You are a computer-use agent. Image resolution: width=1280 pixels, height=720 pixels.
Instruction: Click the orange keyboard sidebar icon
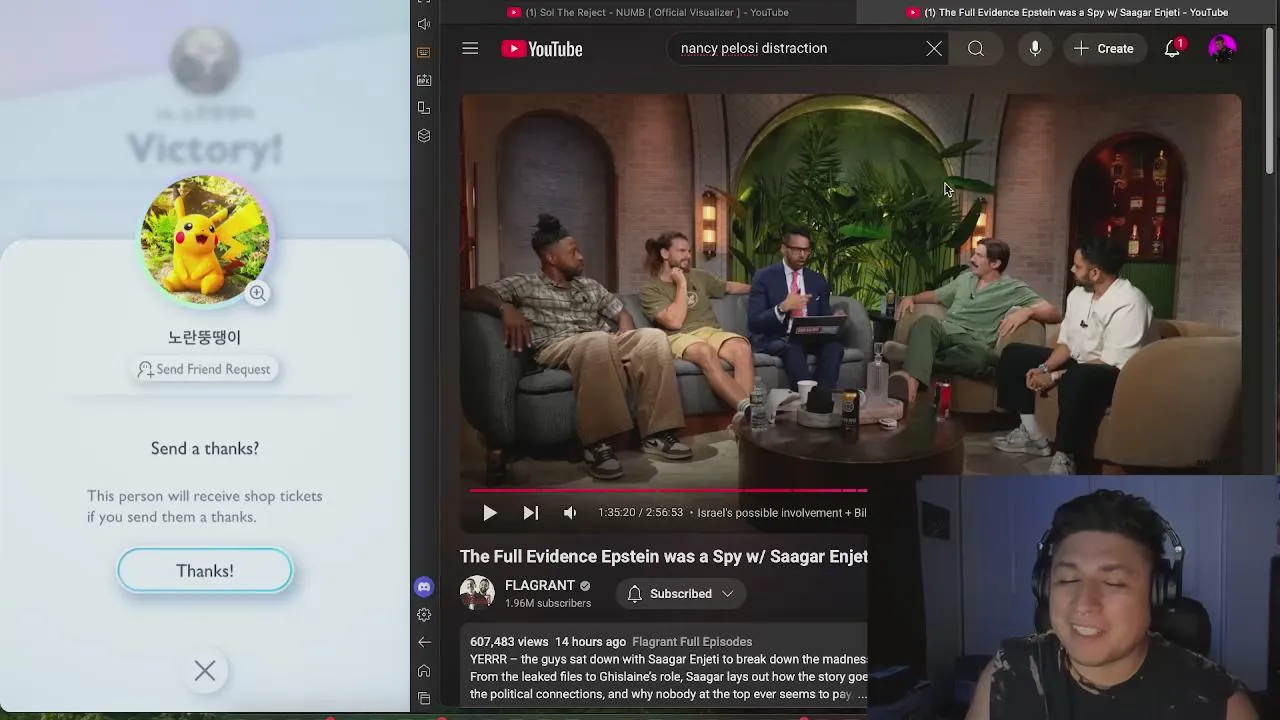(x=424, y=52)
